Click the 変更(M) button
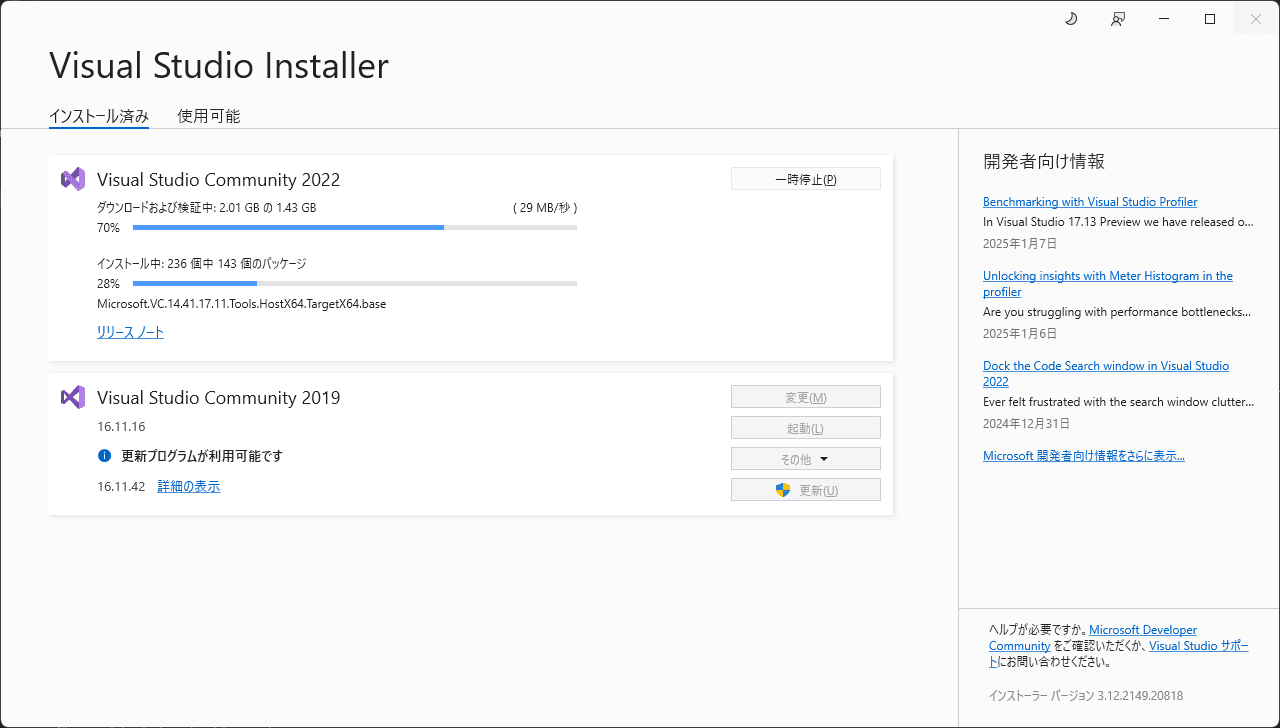Screen dimensions: 1280x728 tap(805, 396)
